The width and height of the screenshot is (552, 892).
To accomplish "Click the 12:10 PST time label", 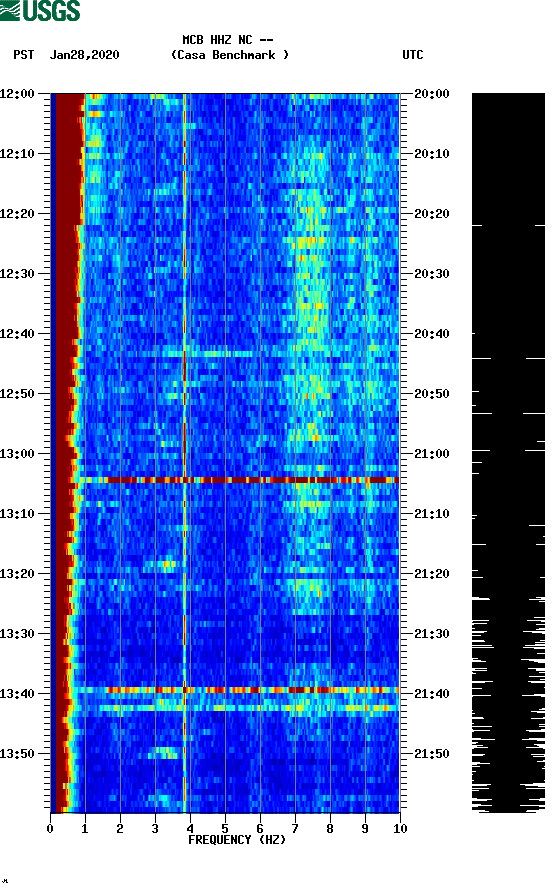I will [18, 154].
